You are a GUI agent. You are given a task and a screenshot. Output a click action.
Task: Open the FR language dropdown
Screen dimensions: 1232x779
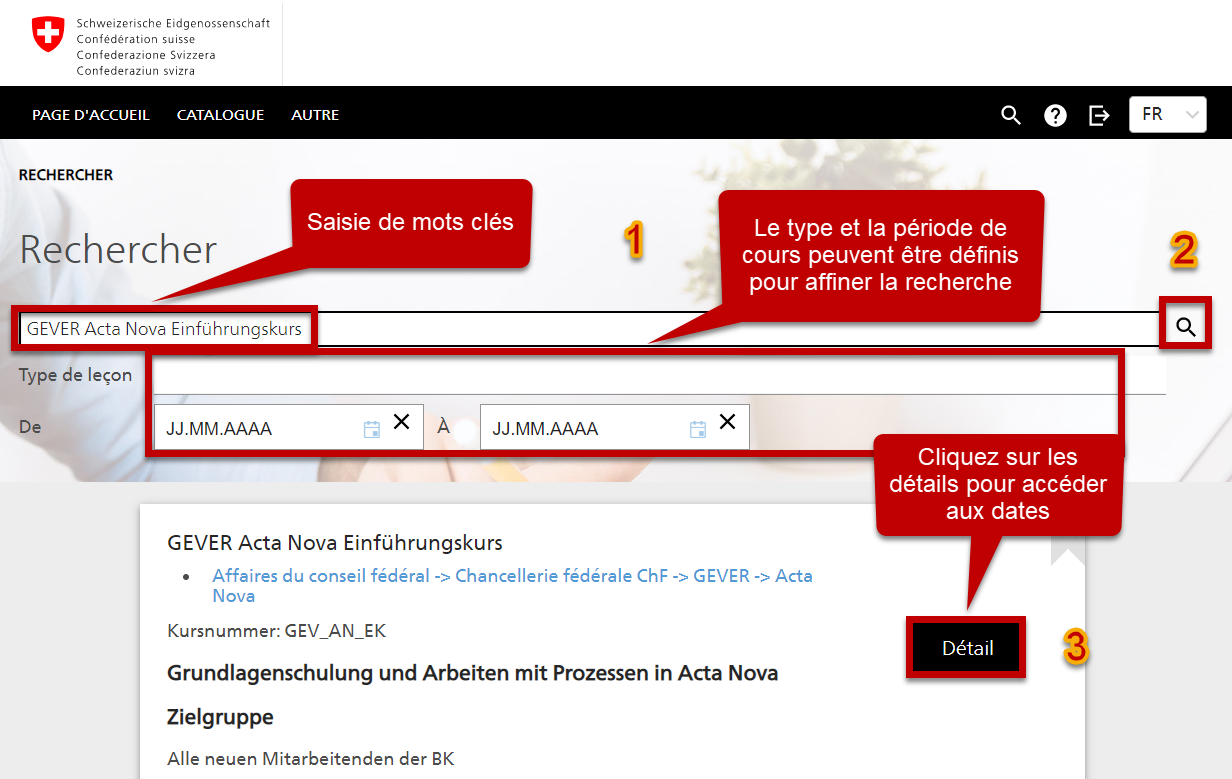(1167, 114)
